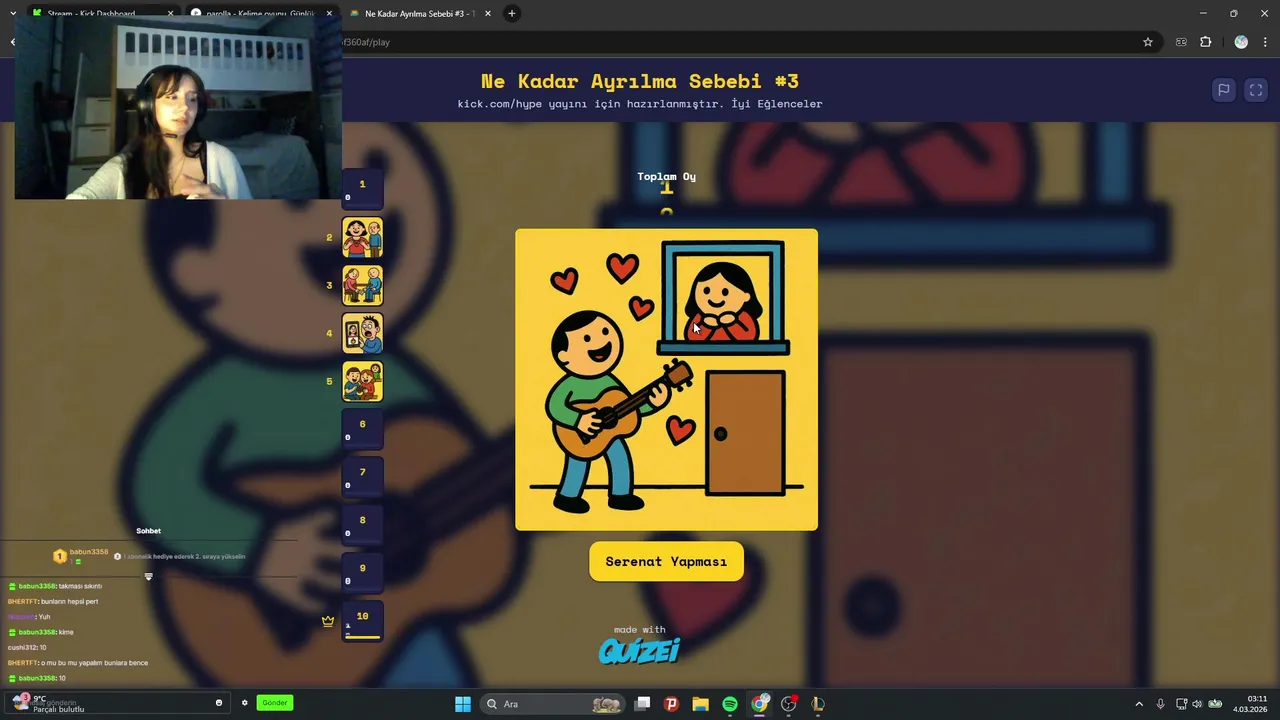Image resolution: width=1280 pixels, height=720 pixels.
Task: Bookmark this page with star icon
Action: pos(1148,42)
